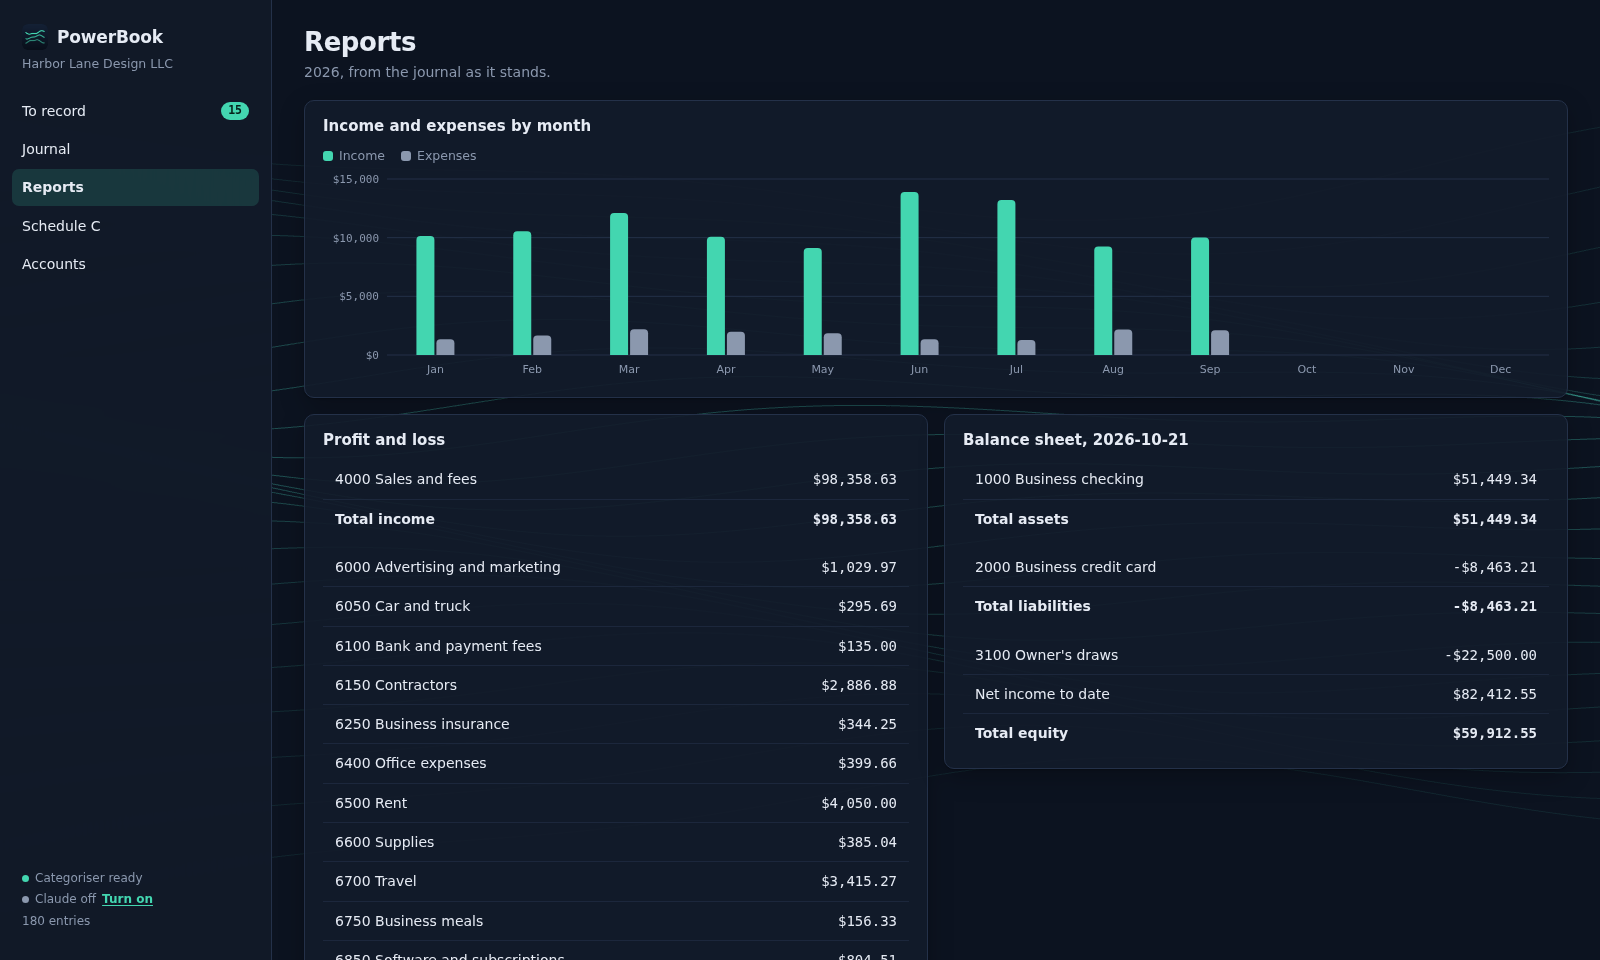This screenshot has width=1600, height=960.
Task: Click the 6700 Travel amount $3,415.27
Action: pos(859,882)
